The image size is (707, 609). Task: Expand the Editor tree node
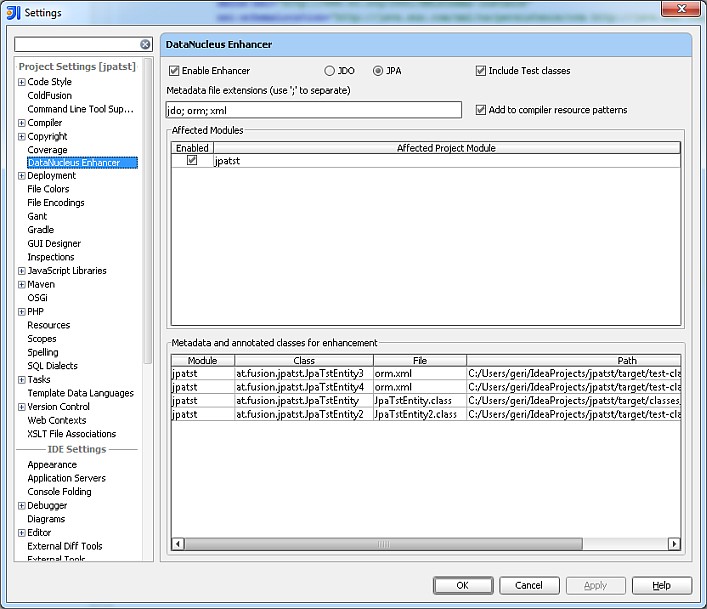pyautogui.click(x=21, y=533)
